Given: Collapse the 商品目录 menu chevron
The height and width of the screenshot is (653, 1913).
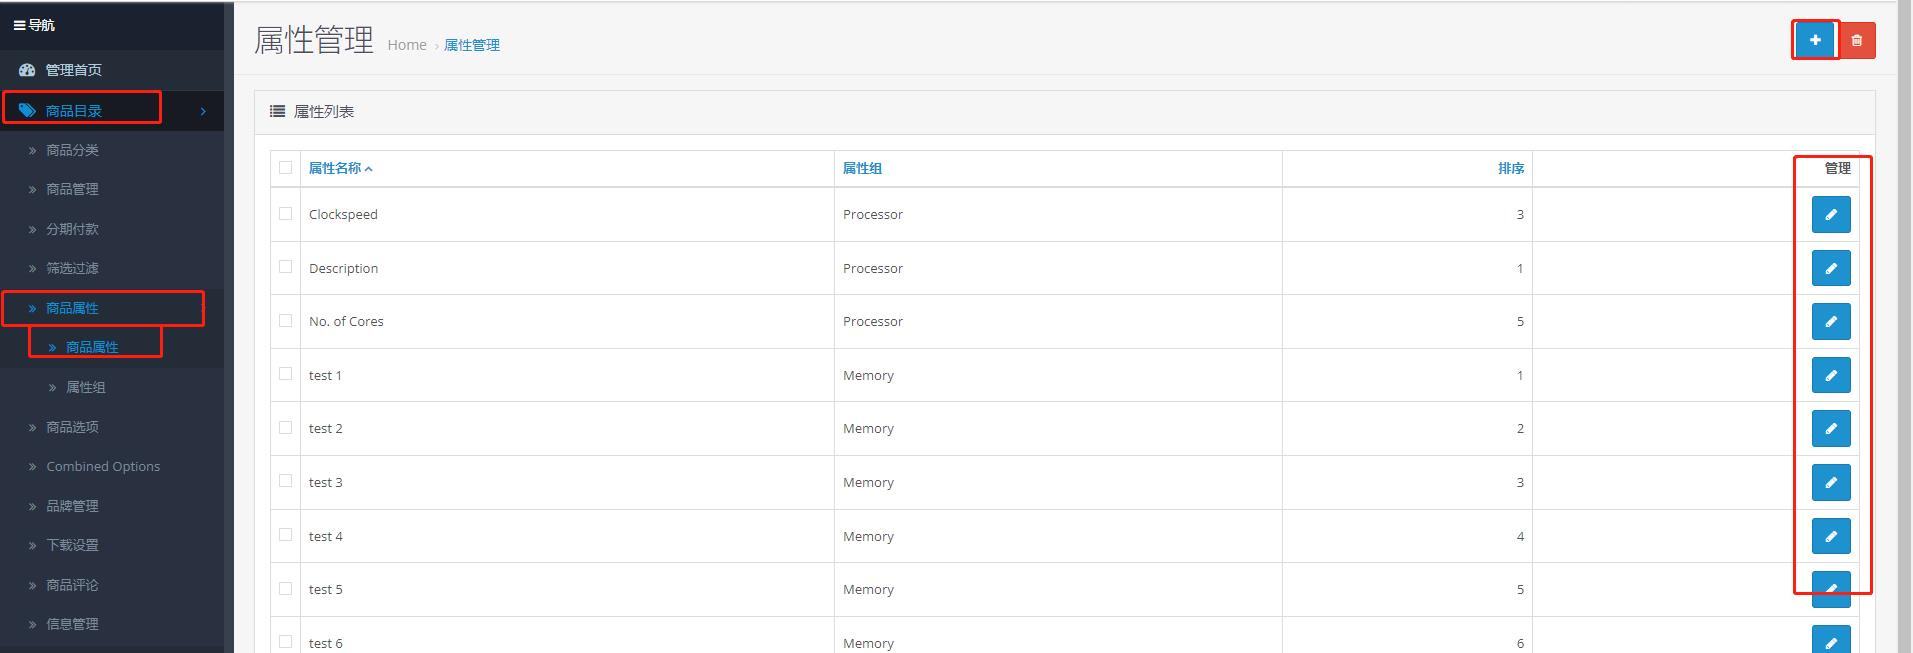Looking at the screenshot, I should tap(203, 111).
